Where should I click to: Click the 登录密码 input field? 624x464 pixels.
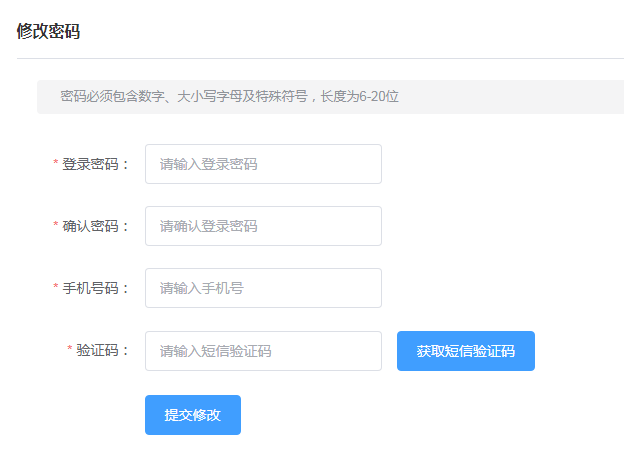(263, 164)
